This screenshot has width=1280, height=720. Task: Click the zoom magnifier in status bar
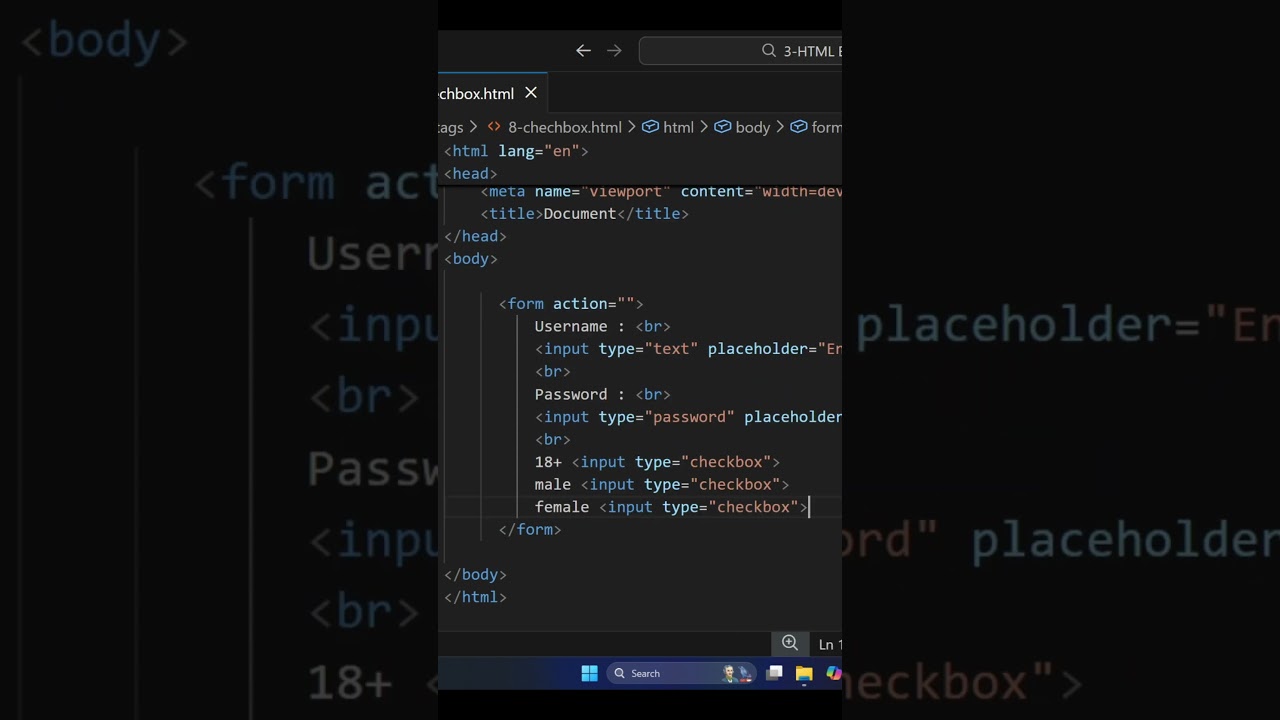click(x=790, y=643)
